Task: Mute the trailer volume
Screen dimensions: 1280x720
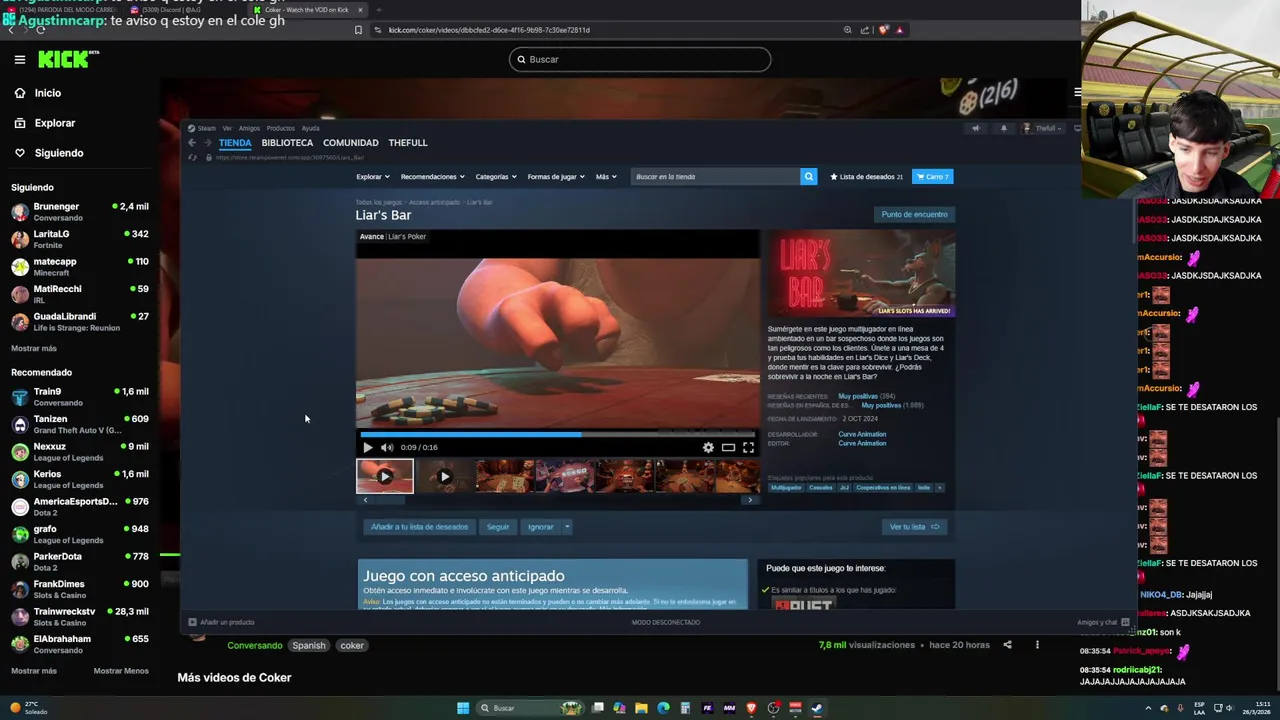Action: [x=387, y=448]
